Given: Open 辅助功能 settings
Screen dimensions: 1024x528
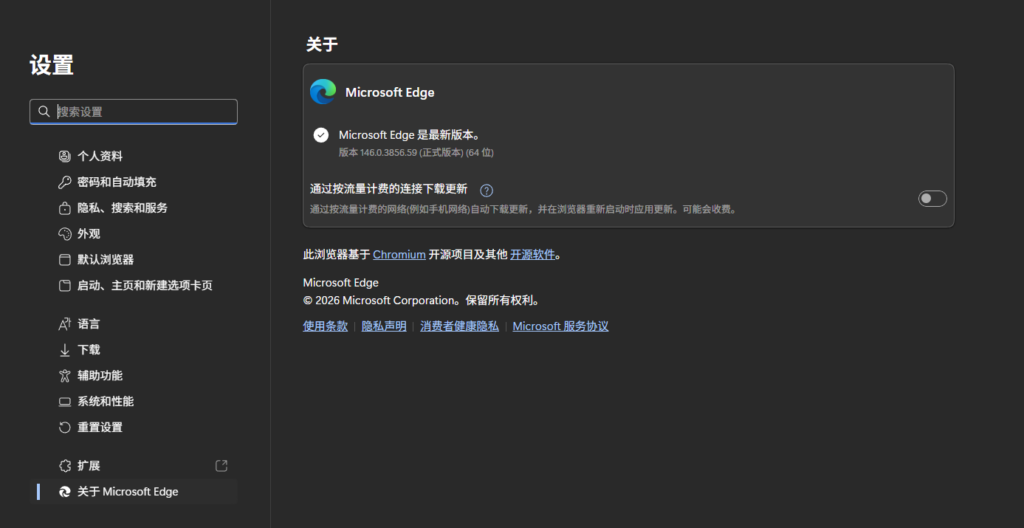Looking at the screenshot, I should coord(134,376).
